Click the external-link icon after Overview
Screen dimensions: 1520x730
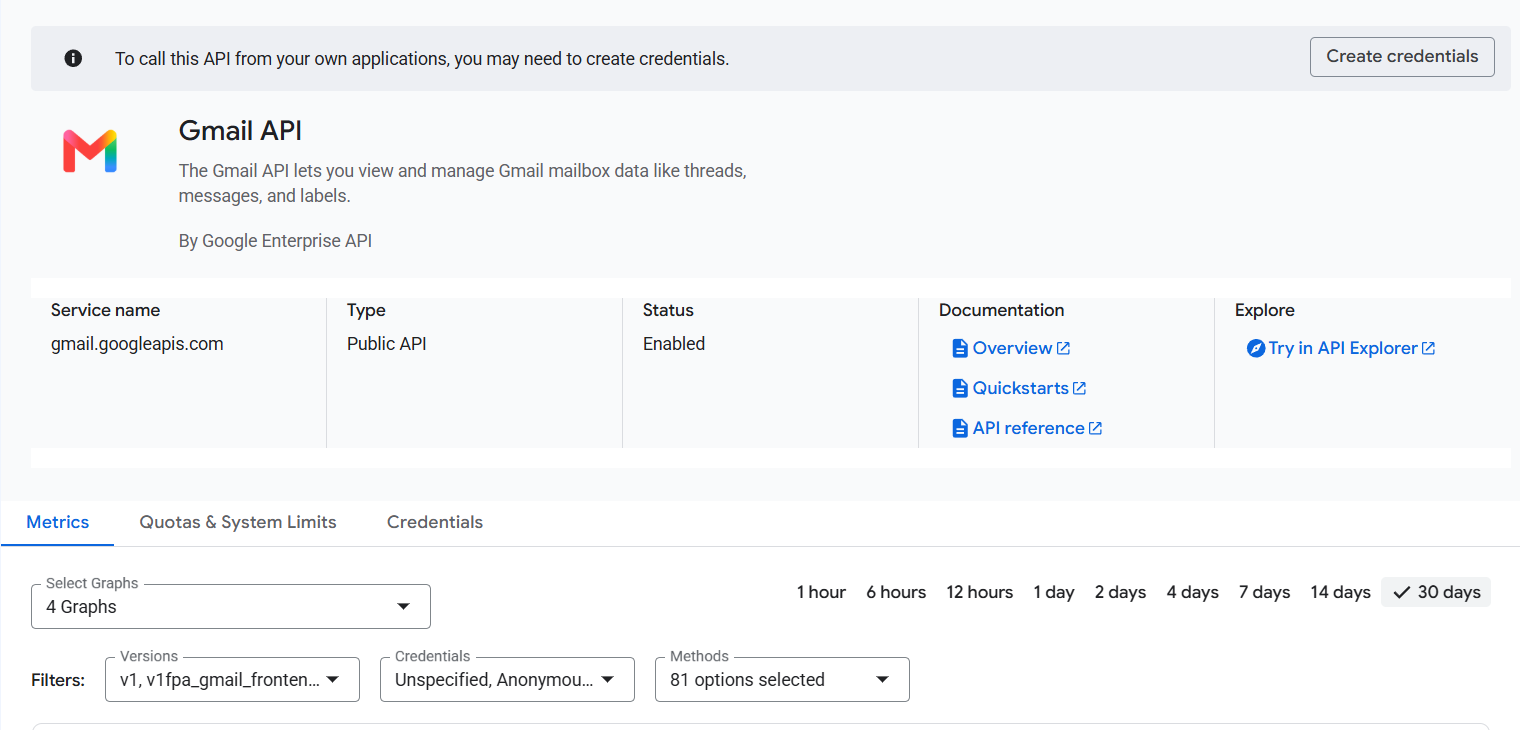tap(1064, 348)
